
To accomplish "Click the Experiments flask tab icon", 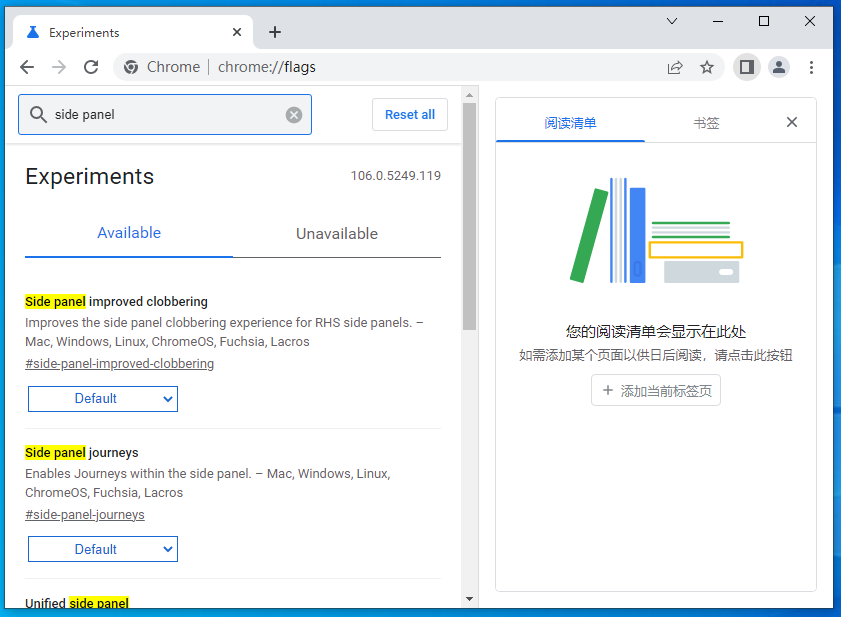I will [x=33, y=32].
